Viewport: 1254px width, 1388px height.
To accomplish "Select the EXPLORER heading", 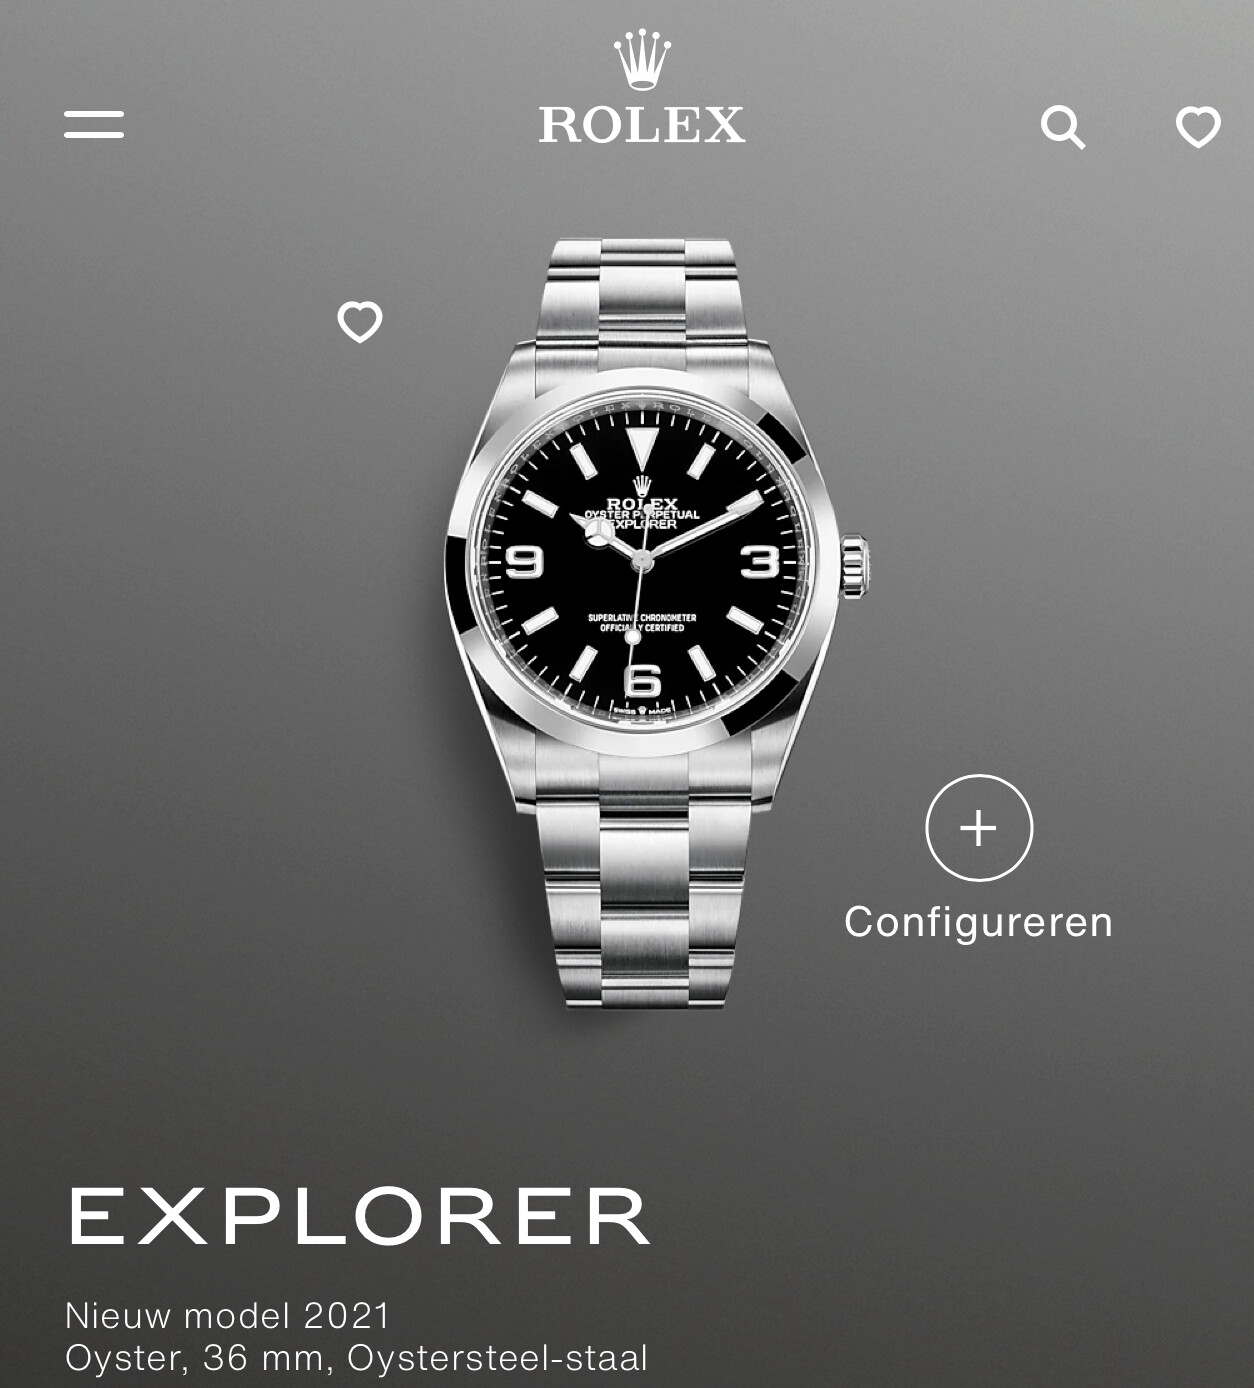I will [x=359, y=1216].
